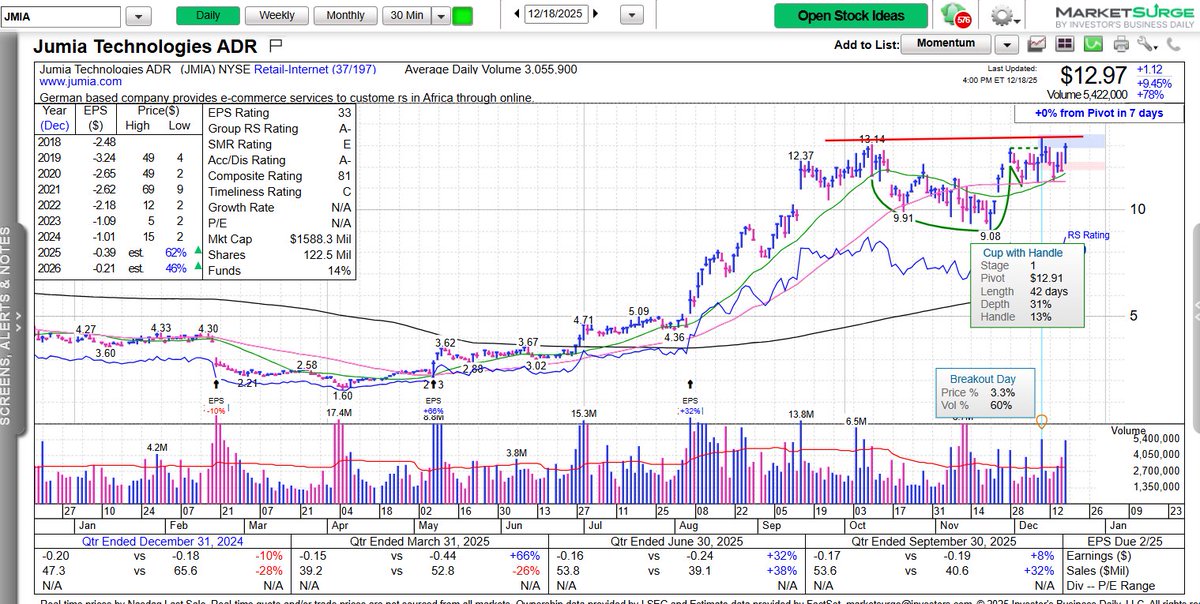Print the chart with the printer icon
1200x604 pixels.
(1121, 44)
